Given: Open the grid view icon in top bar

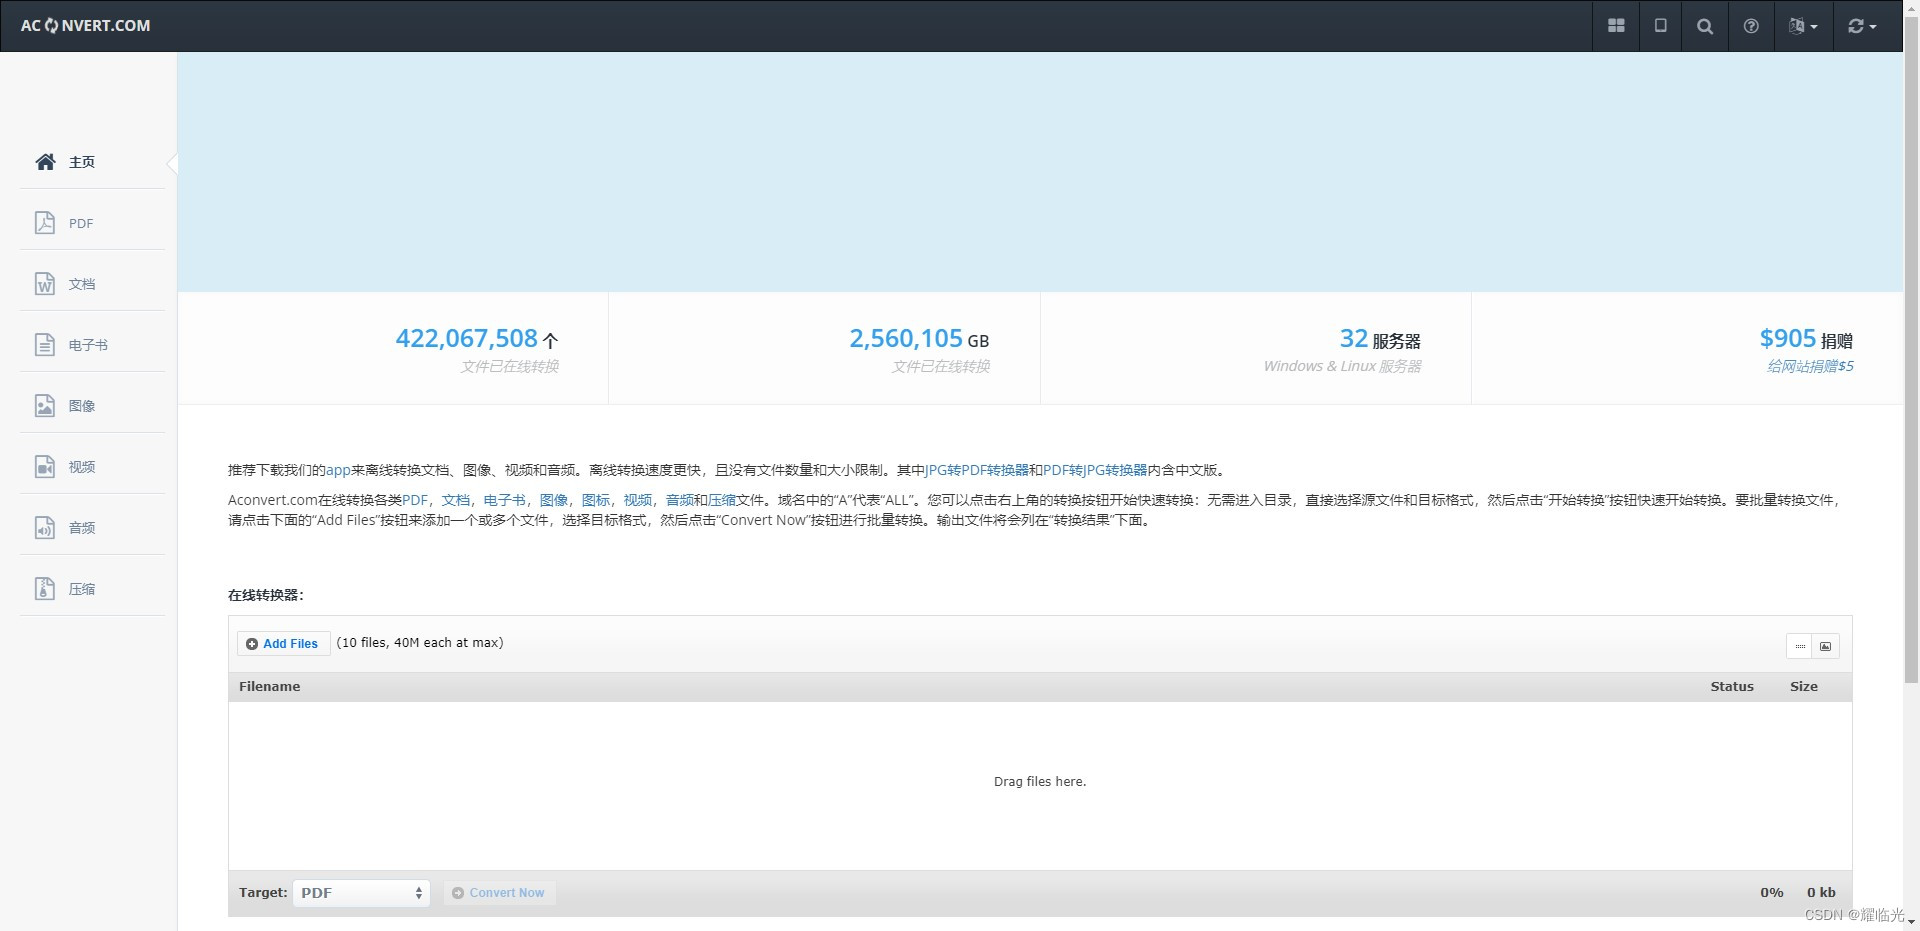Looking at the screenshot, I should [1616, 26].
